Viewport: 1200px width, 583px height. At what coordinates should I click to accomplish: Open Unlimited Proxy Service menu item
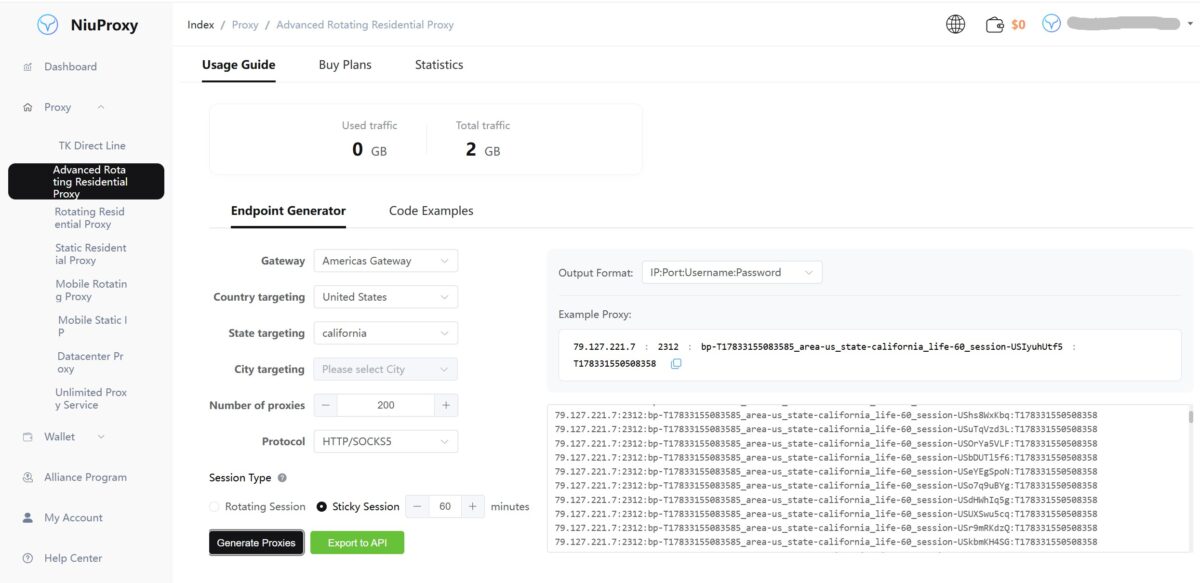click(x=91, y=398)
